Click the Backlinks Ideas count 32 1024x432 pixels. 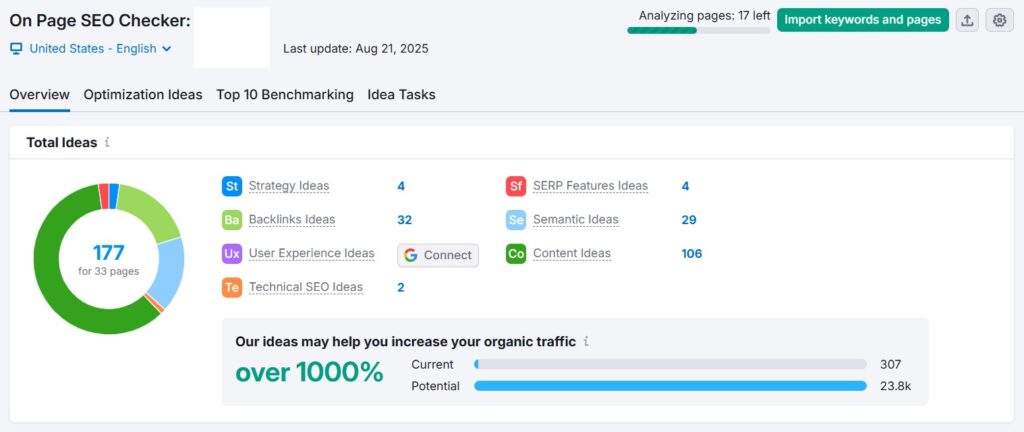click(x=404, y=220)
